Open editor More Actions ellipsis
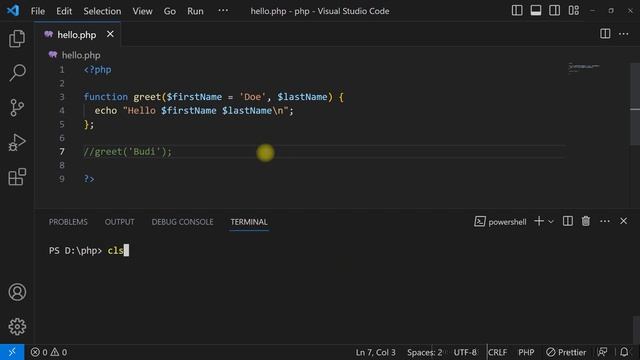 623,34
